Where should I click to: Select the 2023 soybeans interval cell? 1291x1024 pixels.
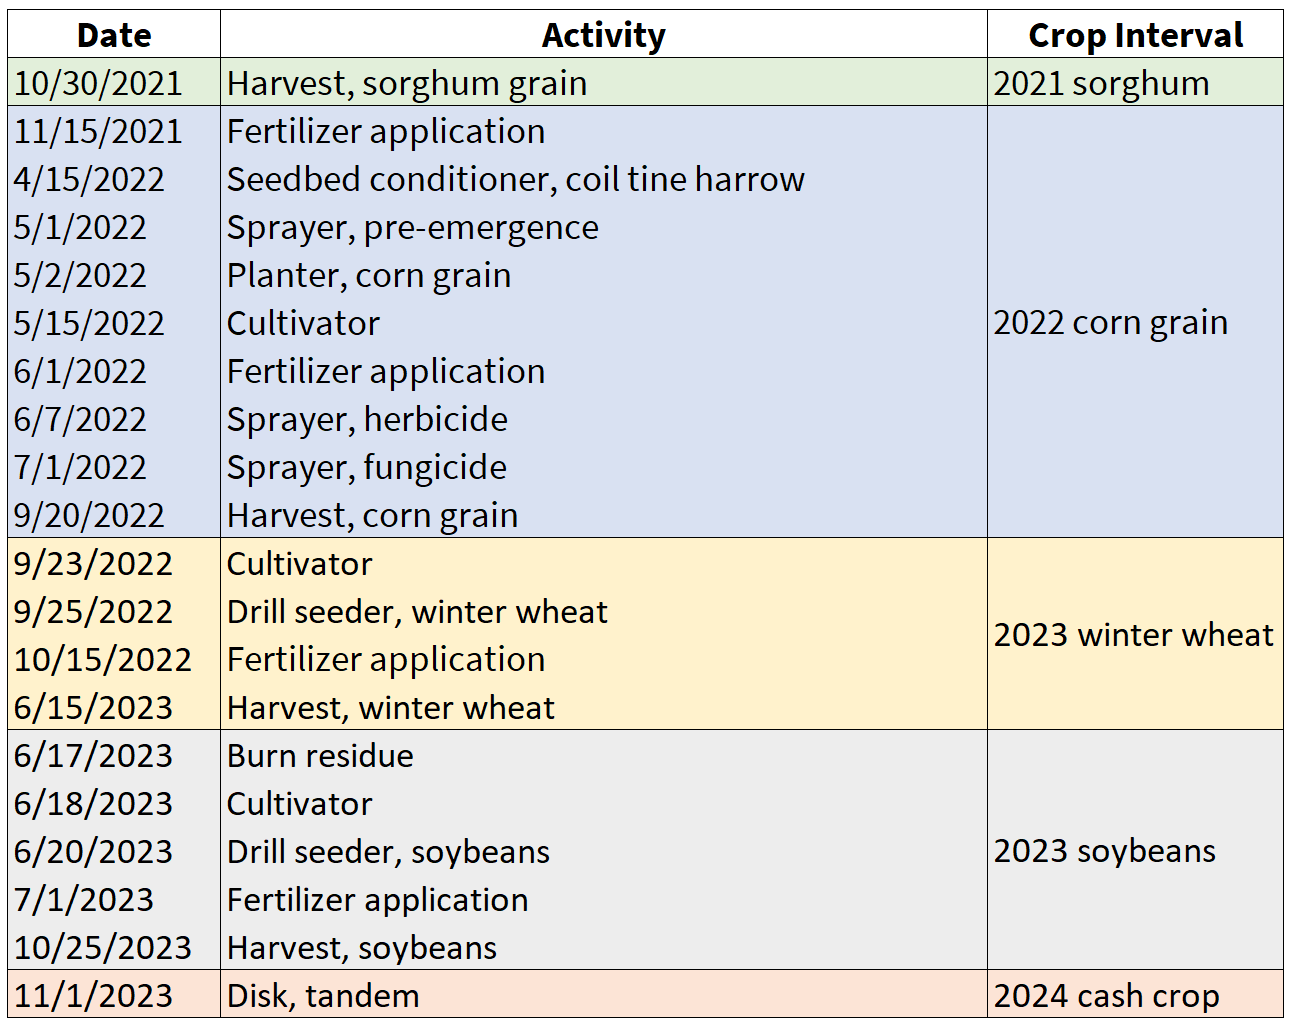tap(1104, 850)
